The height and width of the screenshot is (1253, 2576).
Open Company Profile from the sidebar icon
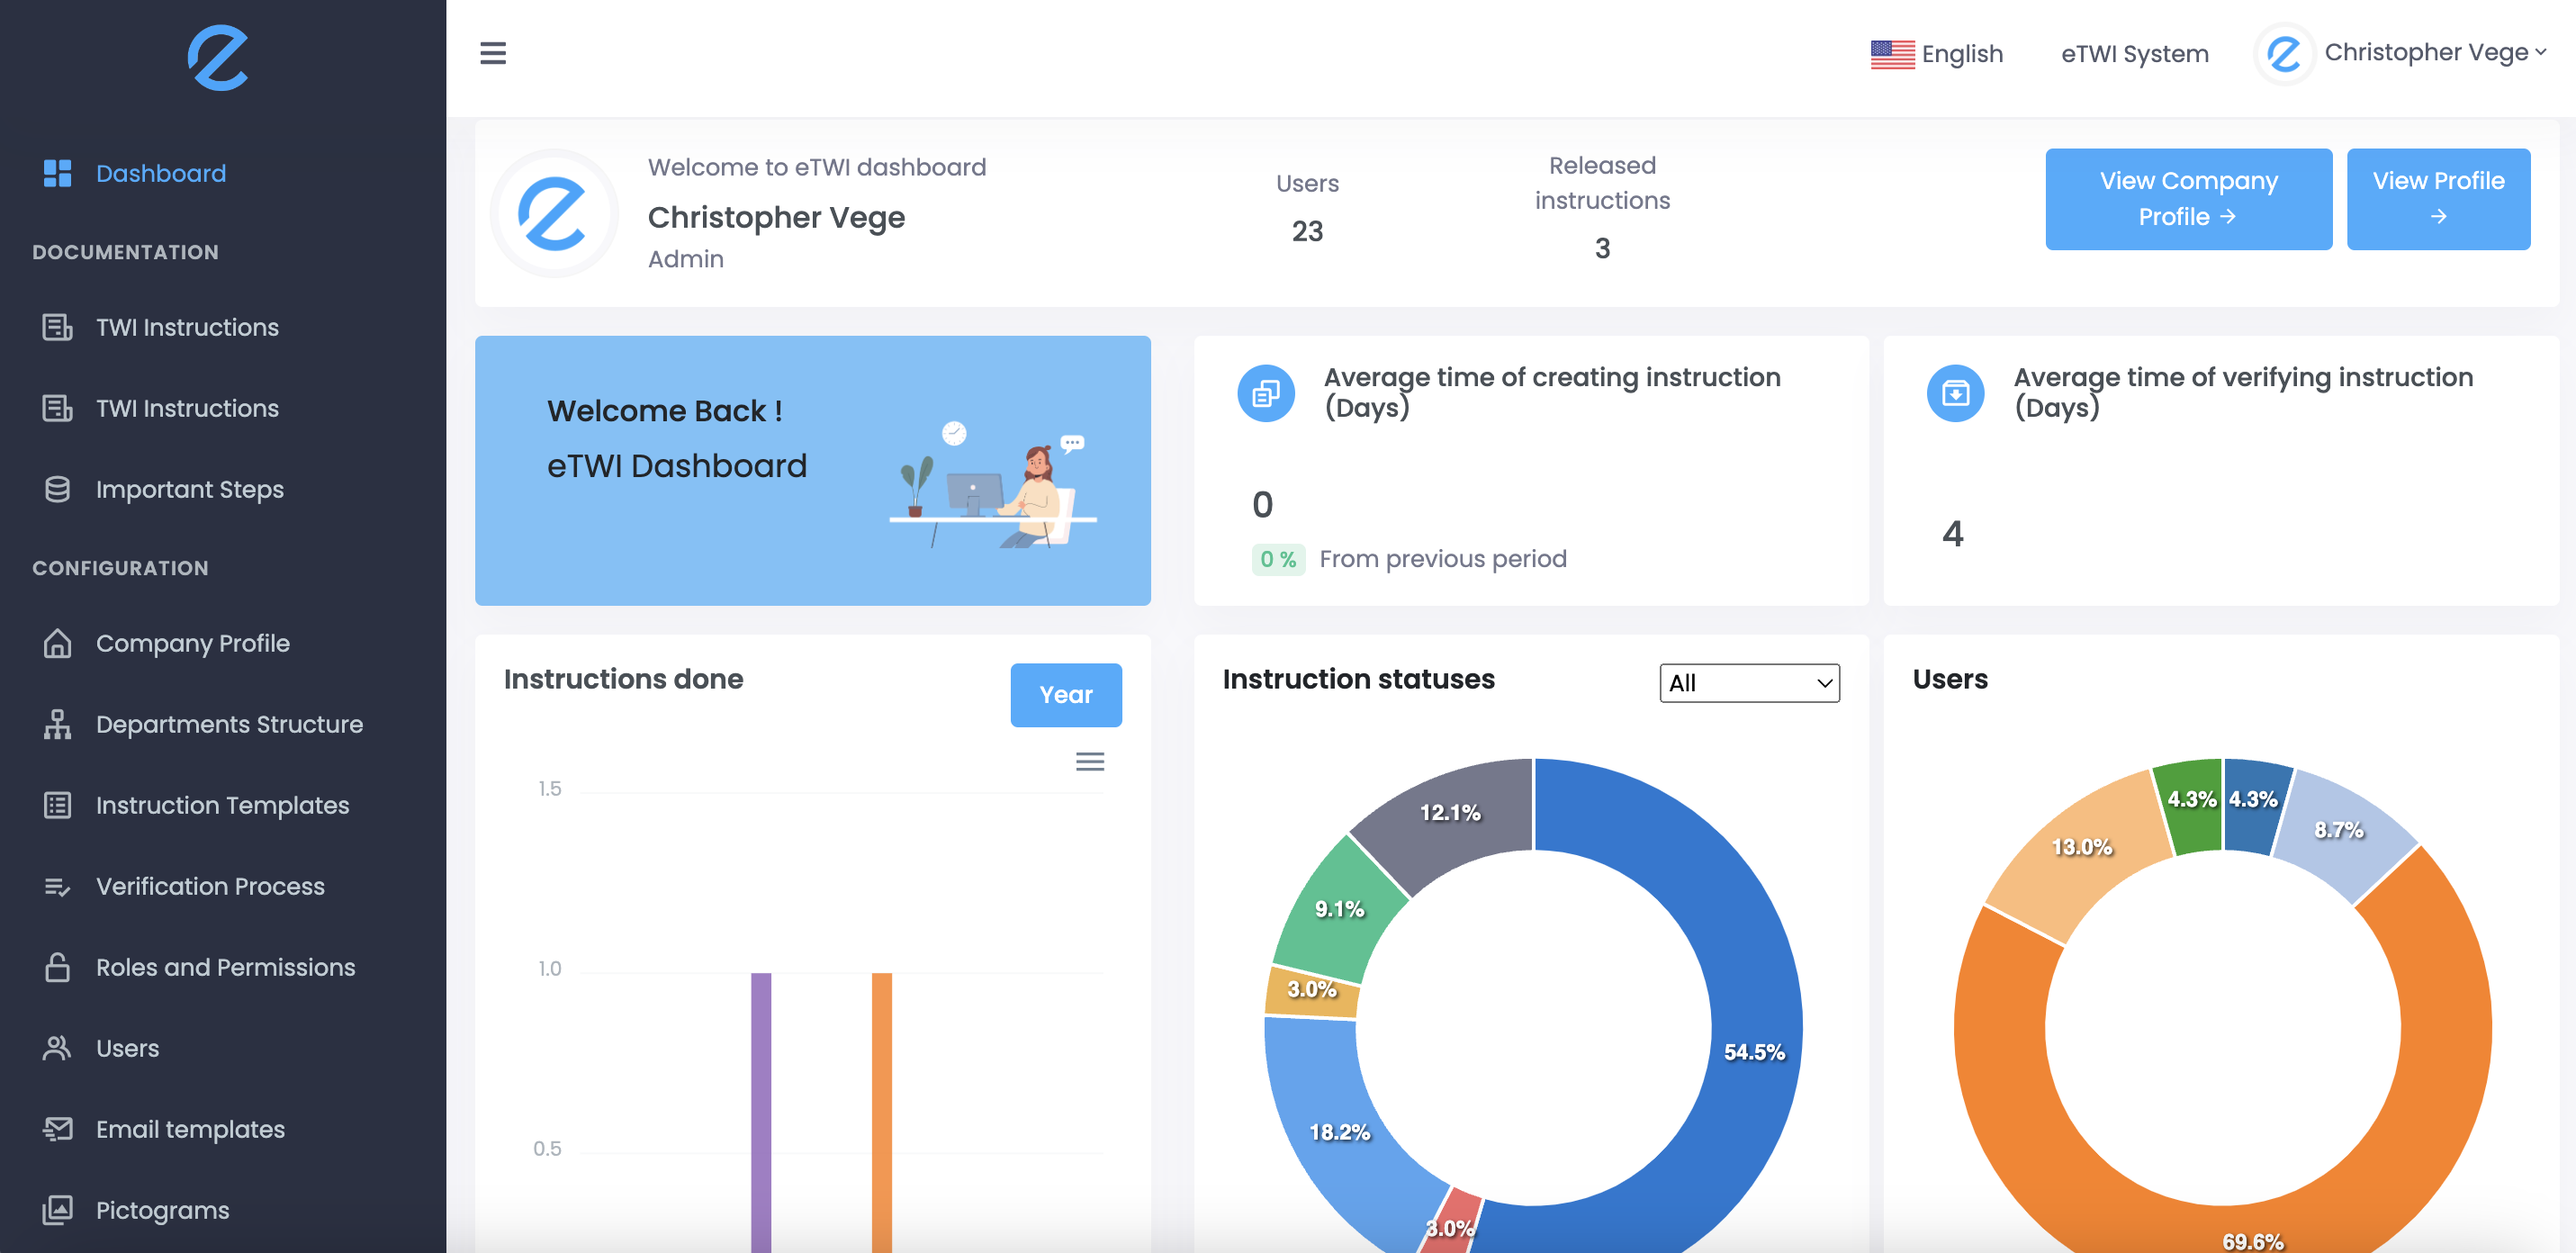(x=57, y=643)
